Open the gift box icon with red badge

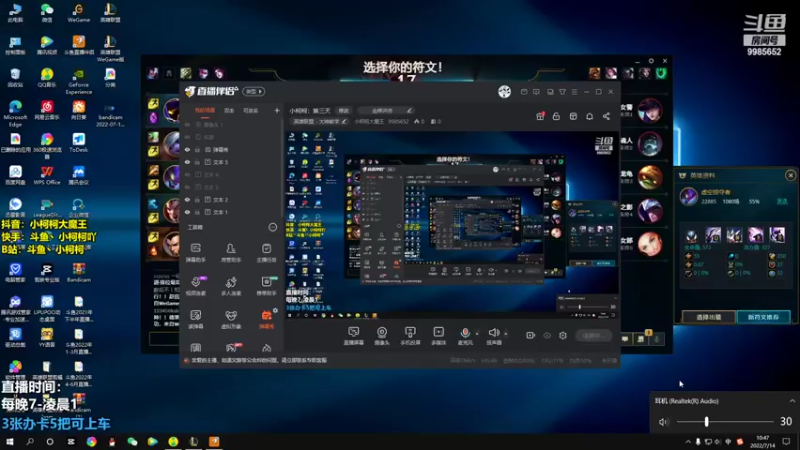coord(540,116)
